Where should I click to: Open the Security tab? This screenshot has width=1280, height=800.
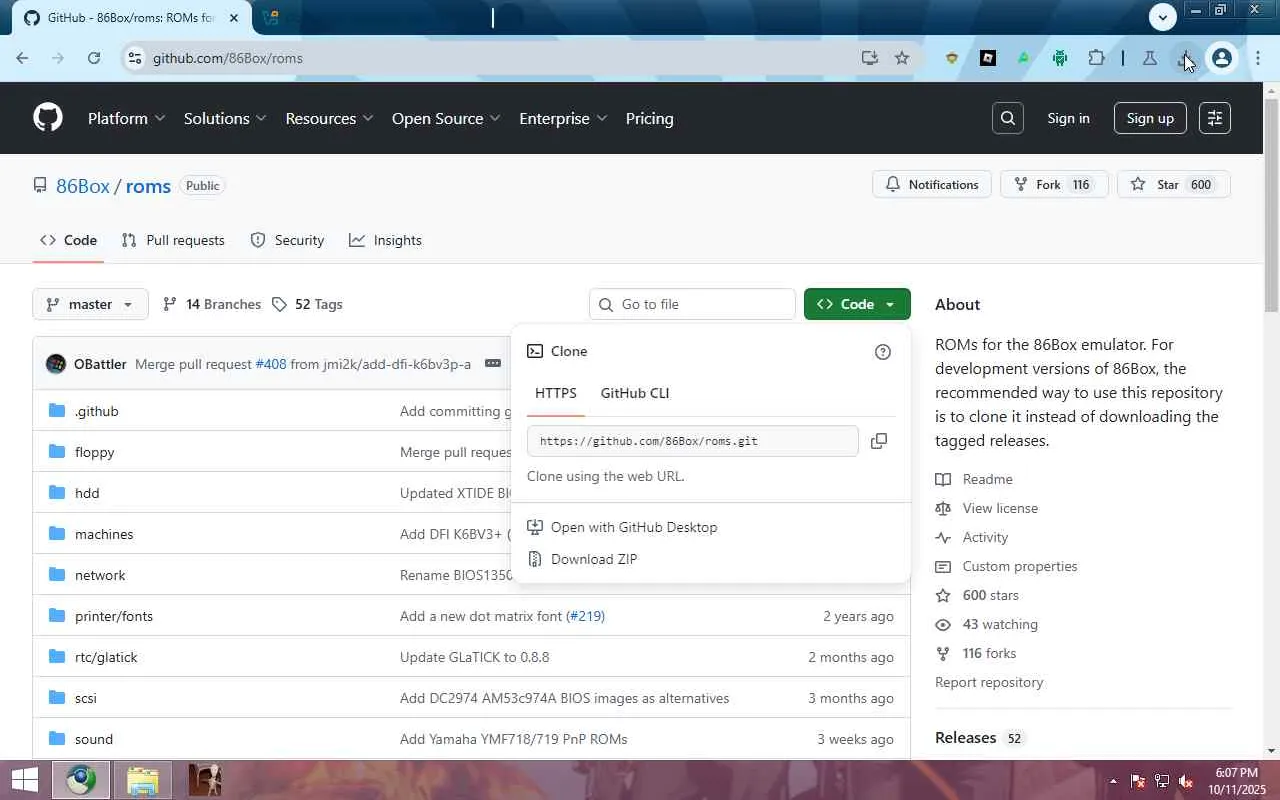coord(287,240)
